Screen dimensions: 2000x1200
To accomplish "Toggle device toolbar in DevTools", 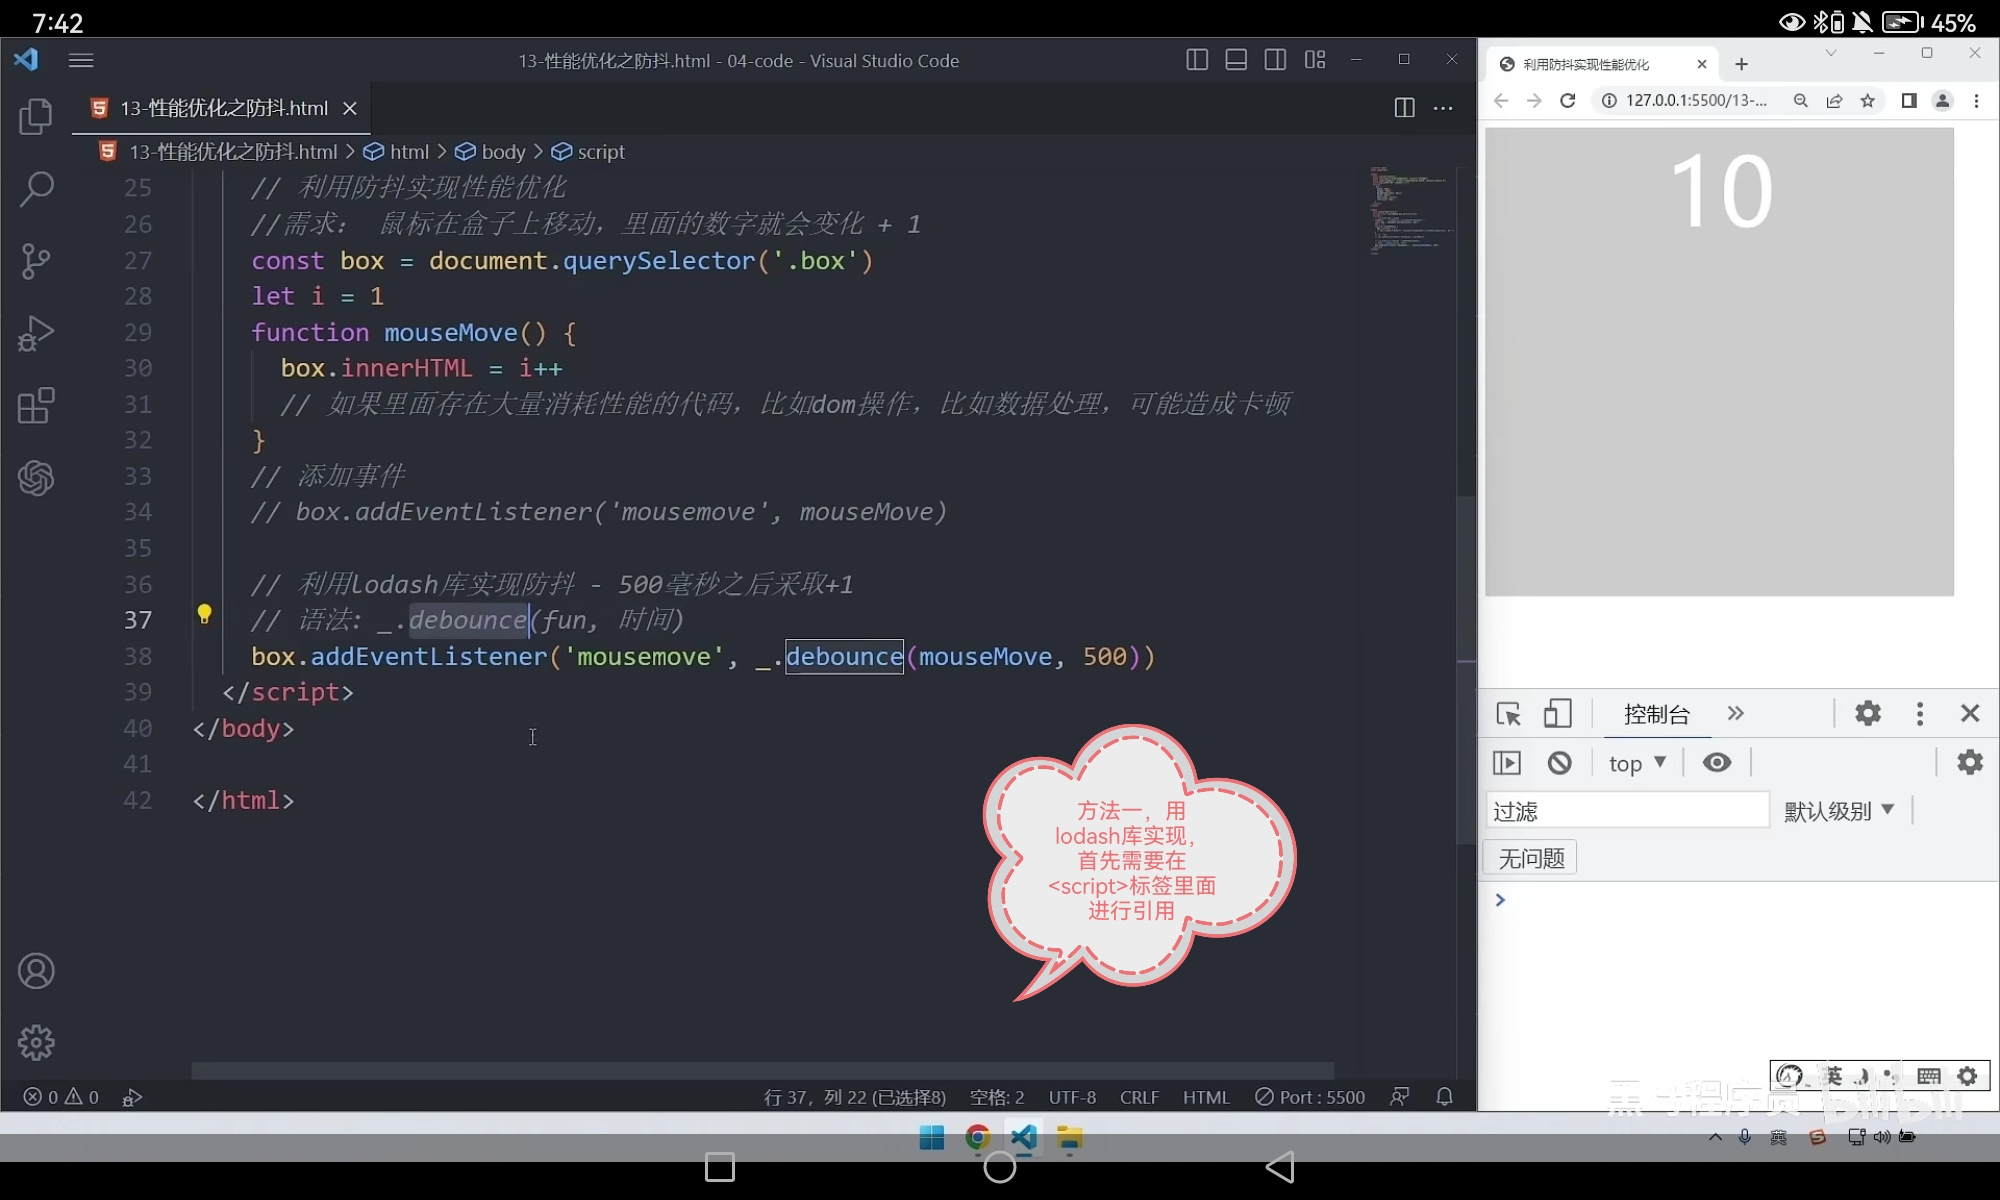I will click(x=1557, y=714).
